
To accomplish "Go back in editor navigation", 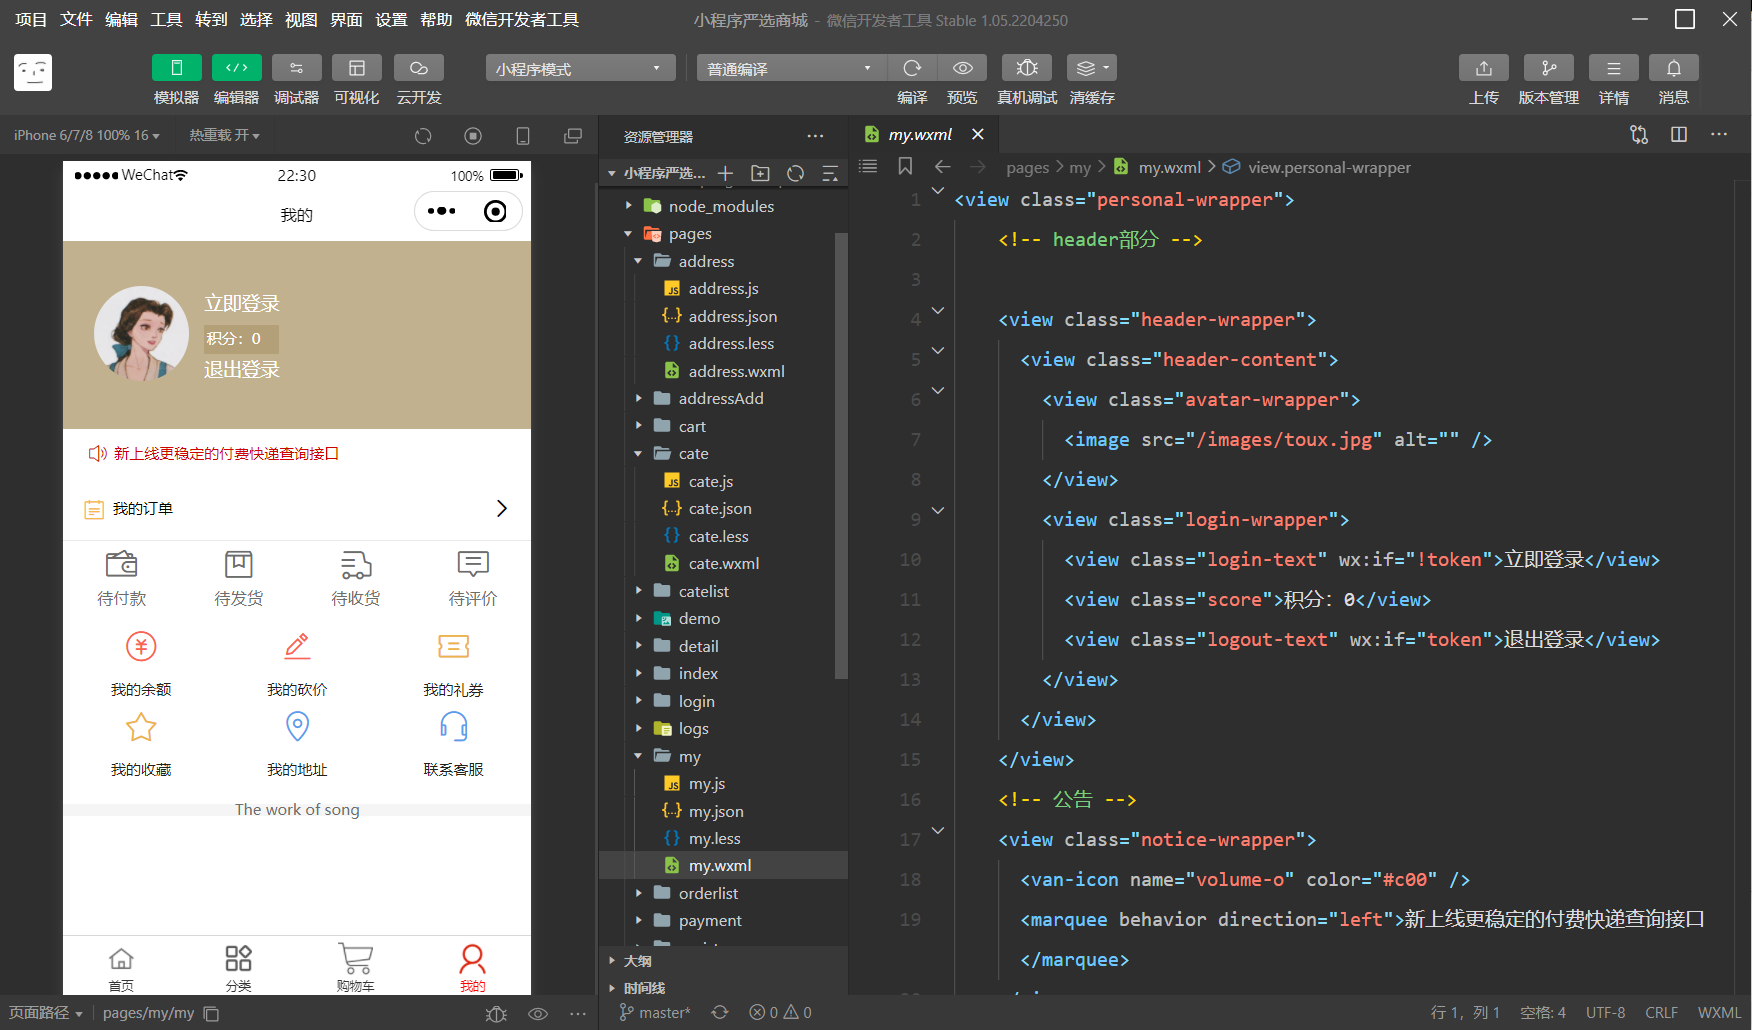I will pos(942,167).
